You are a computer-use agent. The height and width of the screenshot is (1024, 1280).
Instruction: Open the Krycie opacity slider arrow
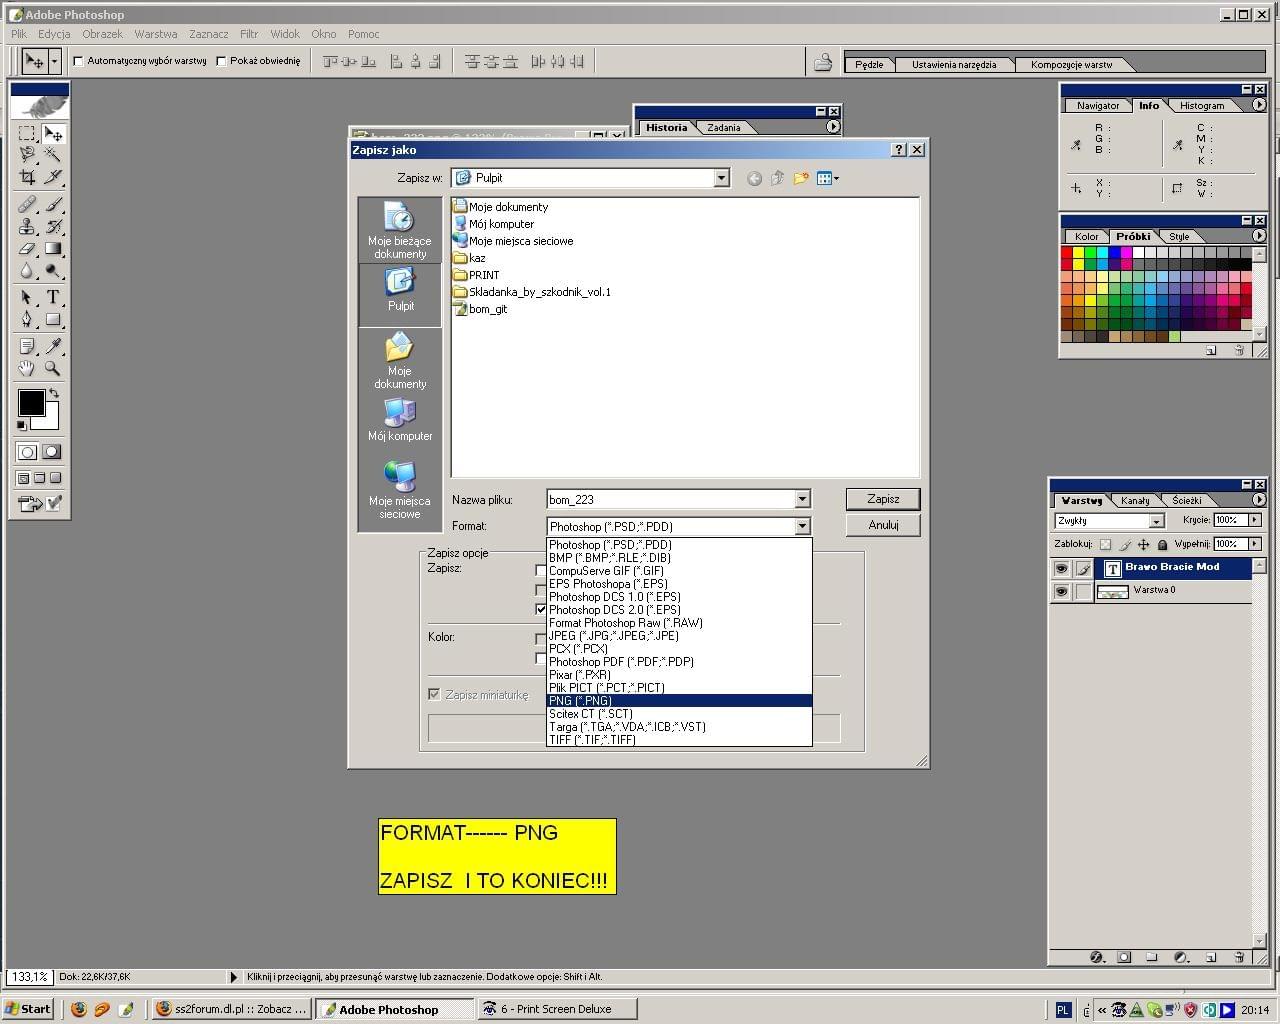pos(1255,520)
